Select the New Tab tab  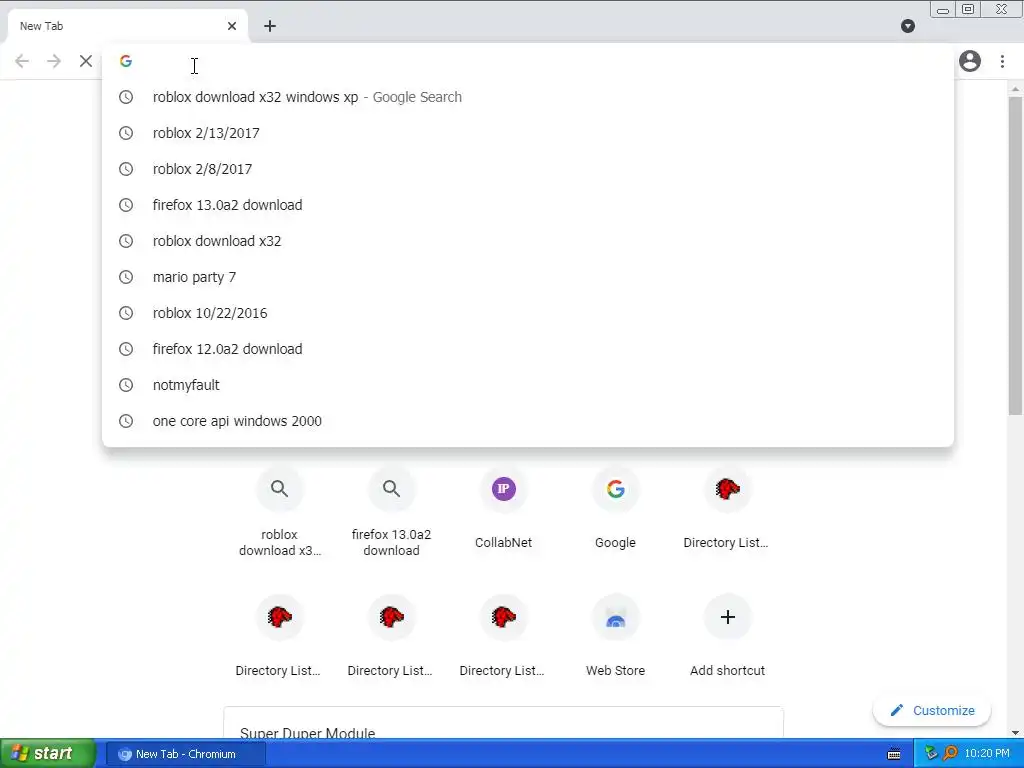click(128, 26)
